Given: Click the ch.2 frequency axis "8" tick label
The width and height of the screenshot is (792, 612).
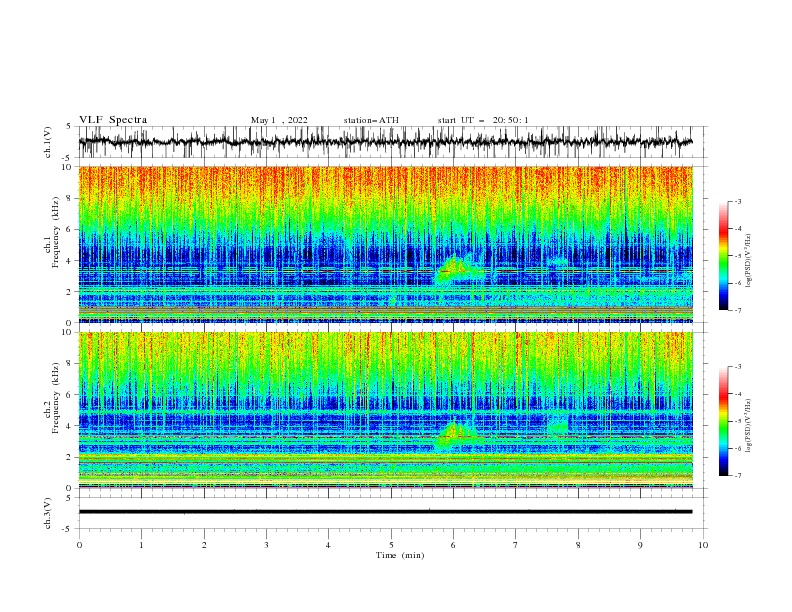Looking at the screenshot, I should (69, 364).
